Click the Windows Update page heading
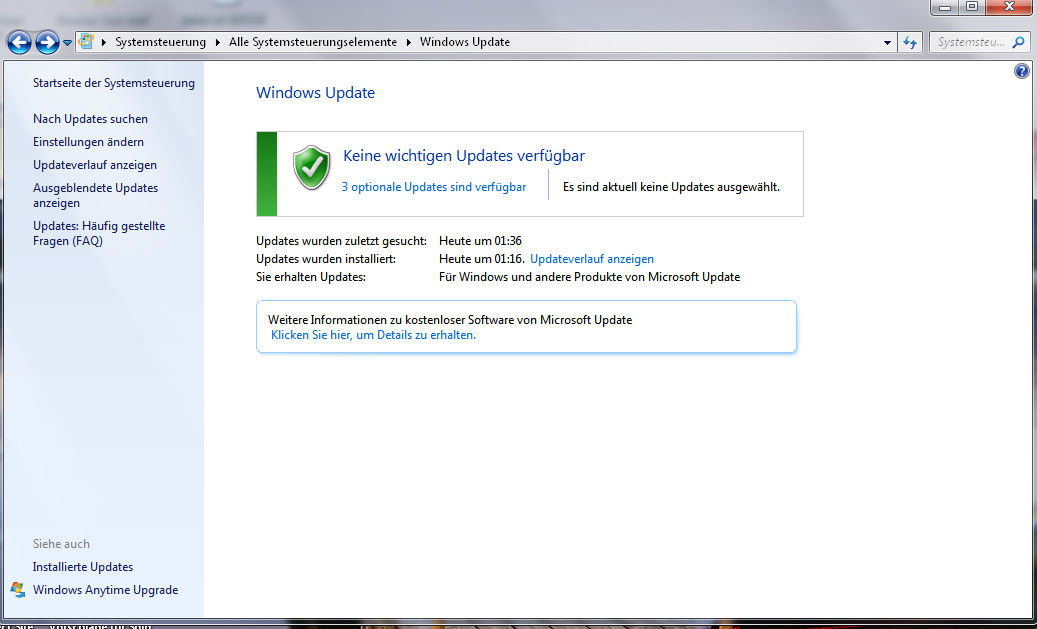Image resolution: width=1037 pixels, height=629 pixels. point(315,93)
